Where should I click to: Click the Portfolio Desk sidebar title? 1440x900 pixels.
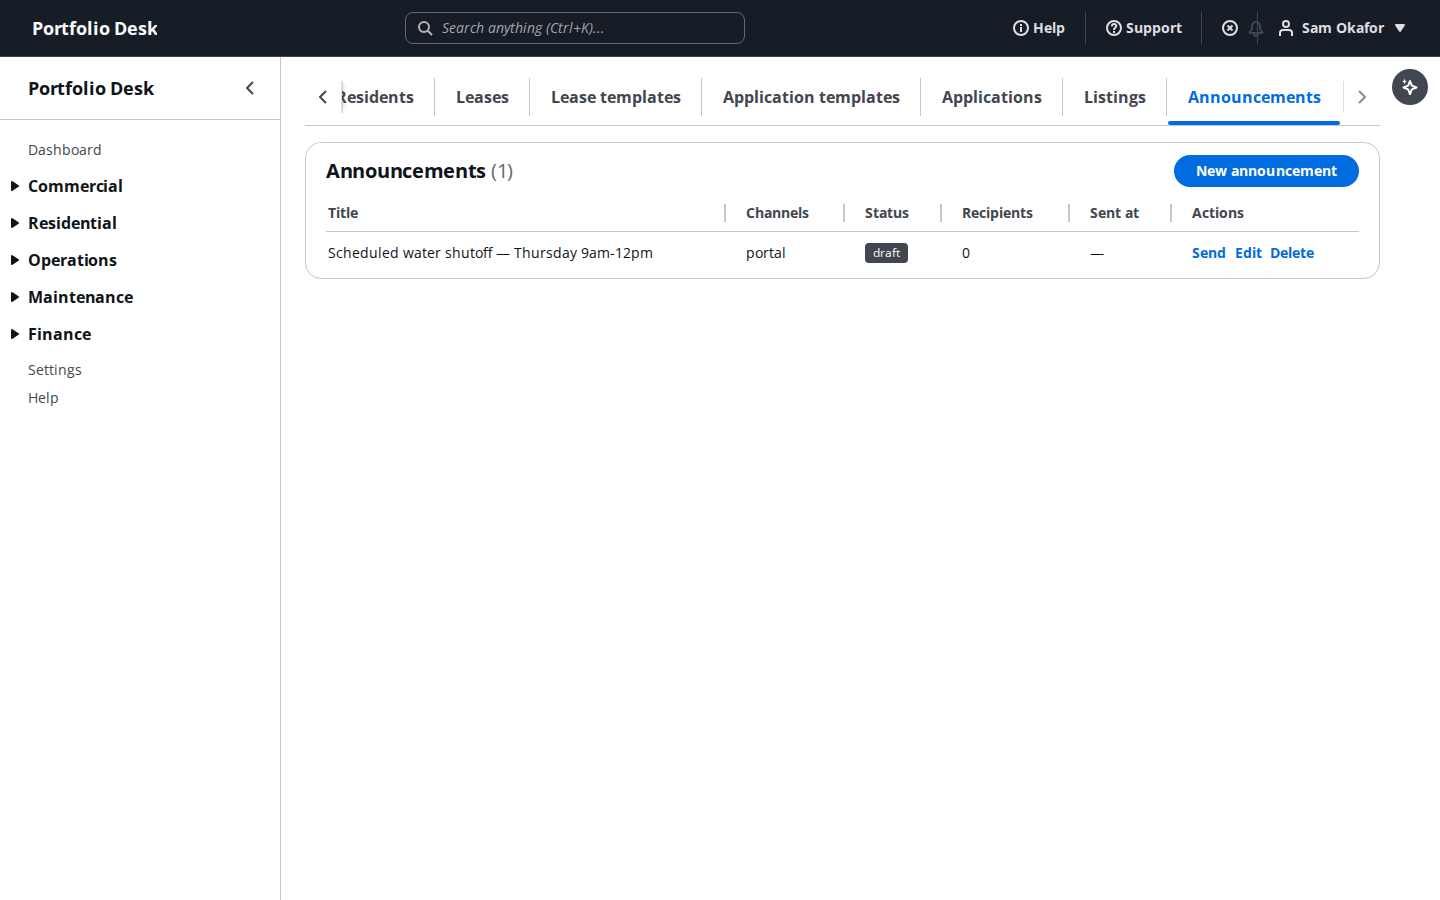(91, 88)
